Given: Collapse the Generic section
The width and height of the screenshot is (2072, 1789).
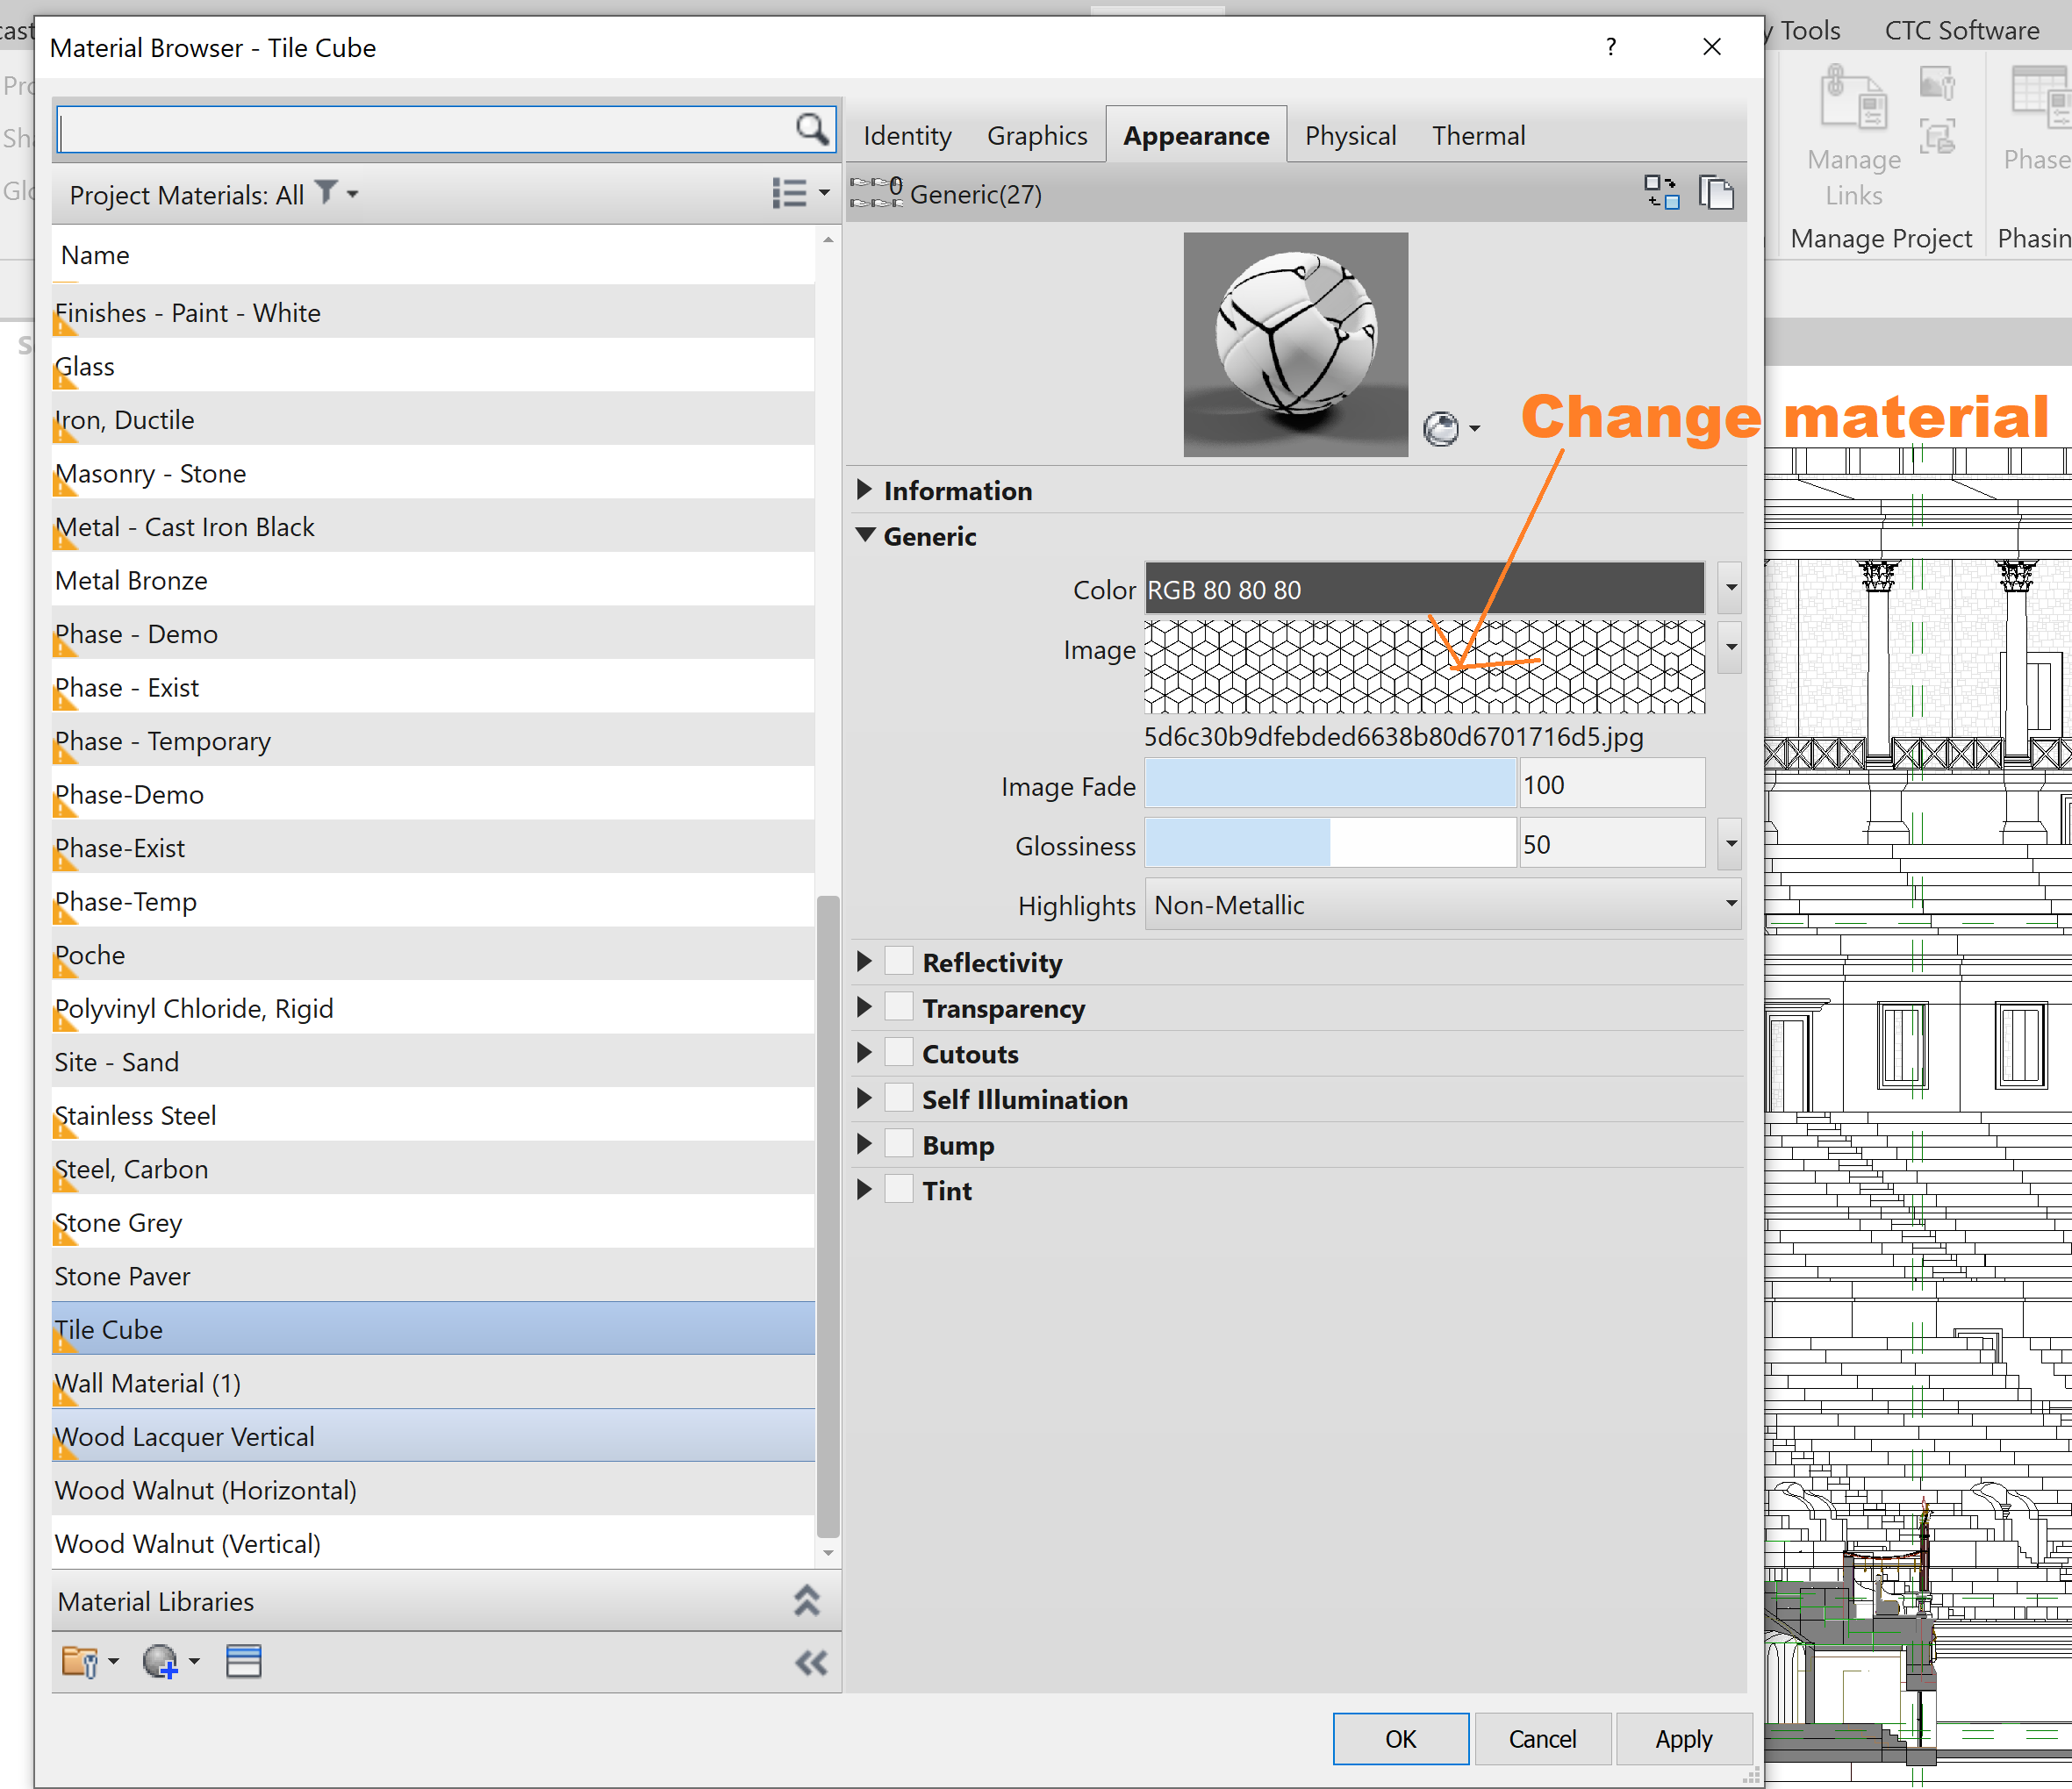Looking at the screenshot, I should tap(865, 536).
